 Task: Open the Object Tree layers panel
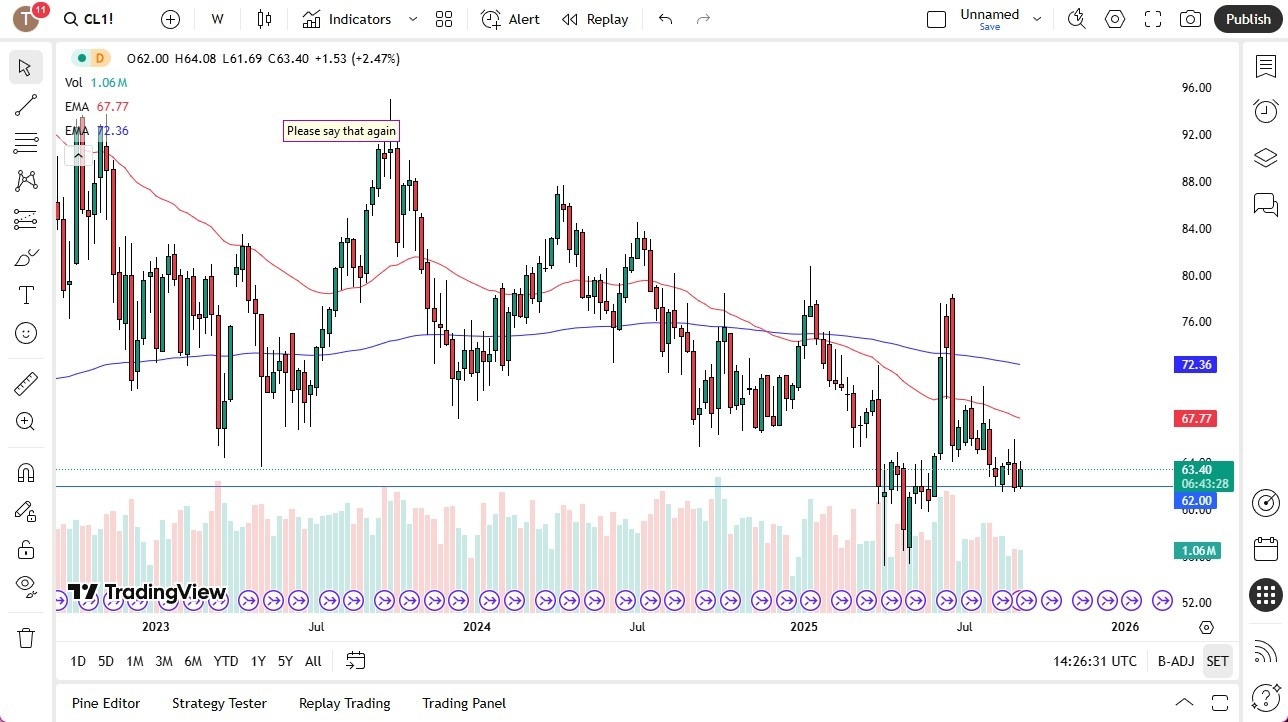(x=1265, y=157)
